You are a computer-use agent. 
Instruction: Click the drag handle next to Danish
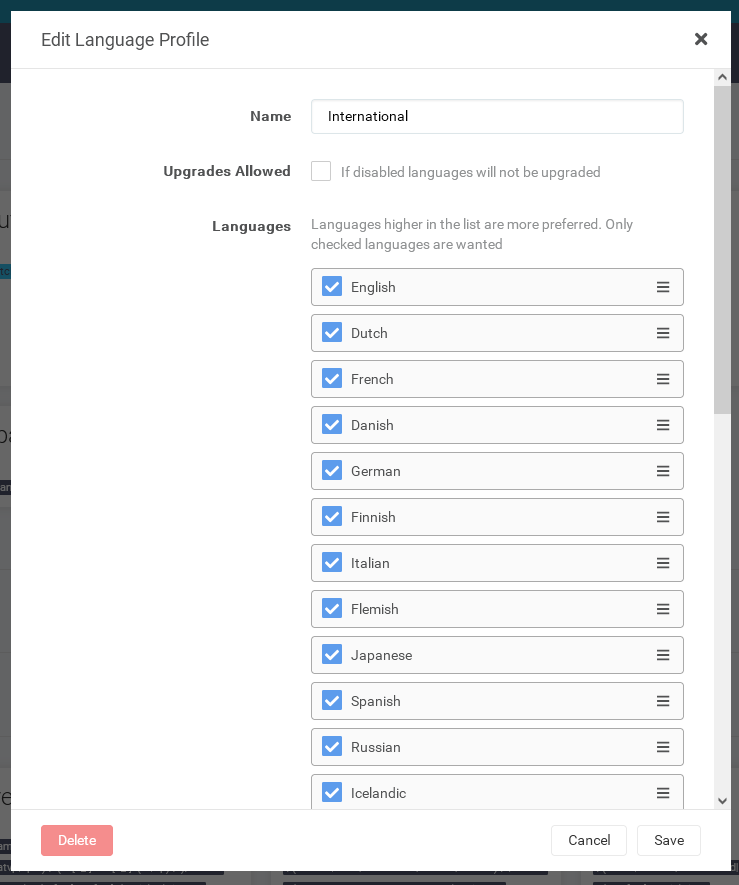click(x=663, y=425)
